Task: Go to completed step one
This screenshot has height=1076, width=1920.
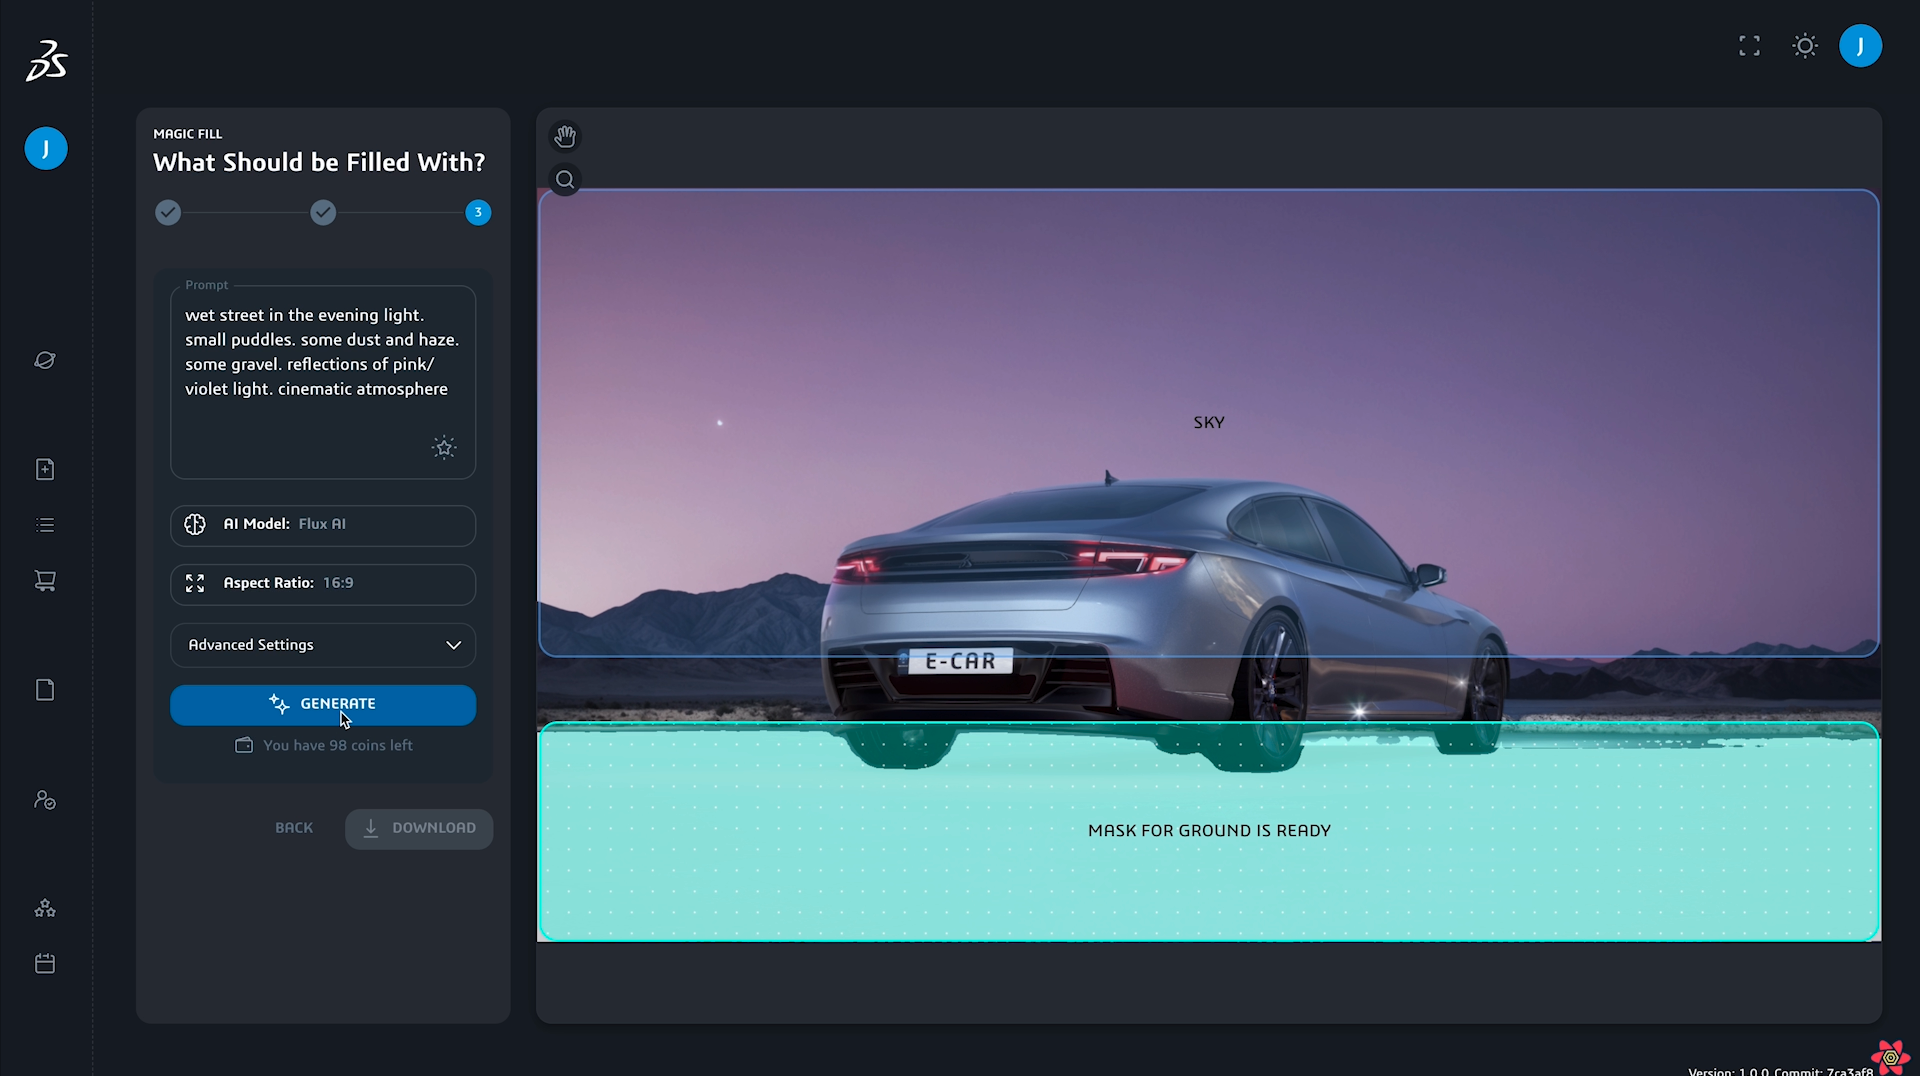Action: [x=168, y=213]
